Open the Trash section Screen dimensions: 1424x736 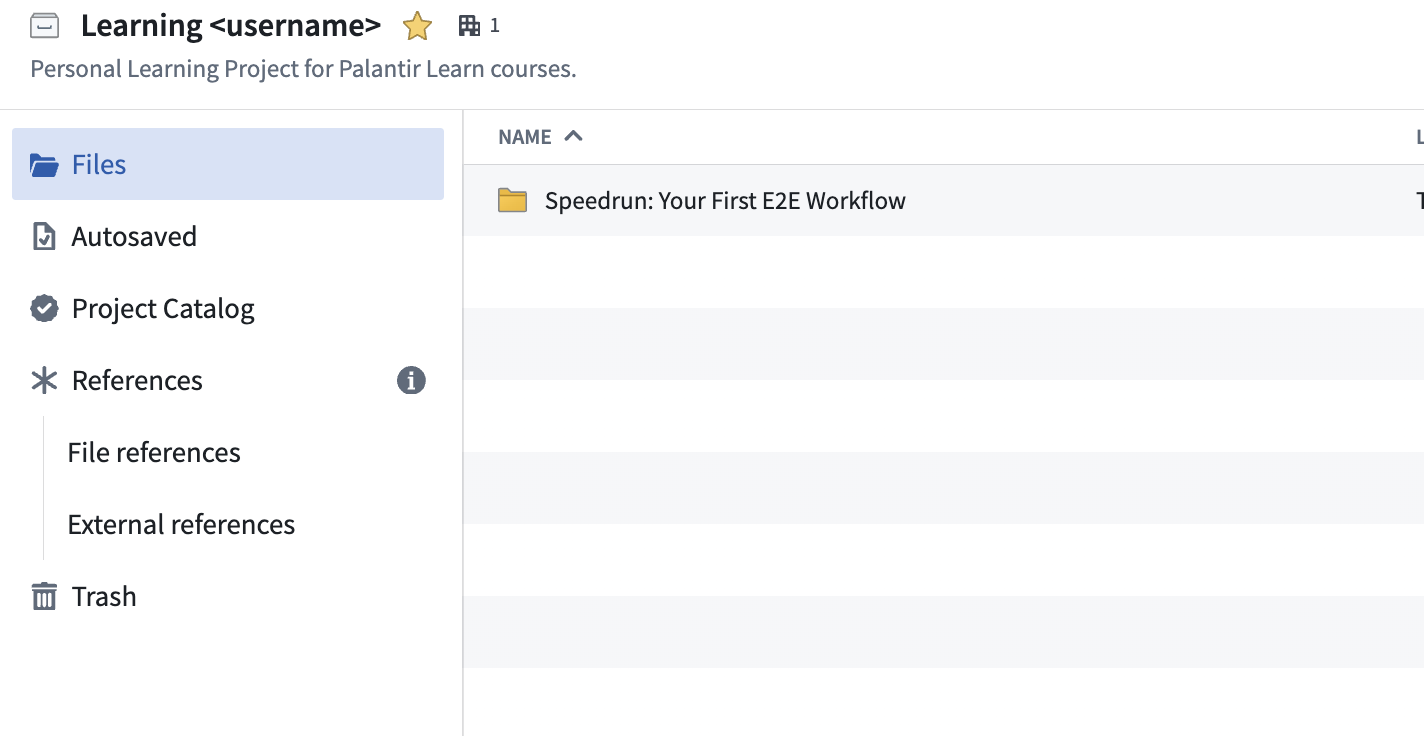pos(104,596)
